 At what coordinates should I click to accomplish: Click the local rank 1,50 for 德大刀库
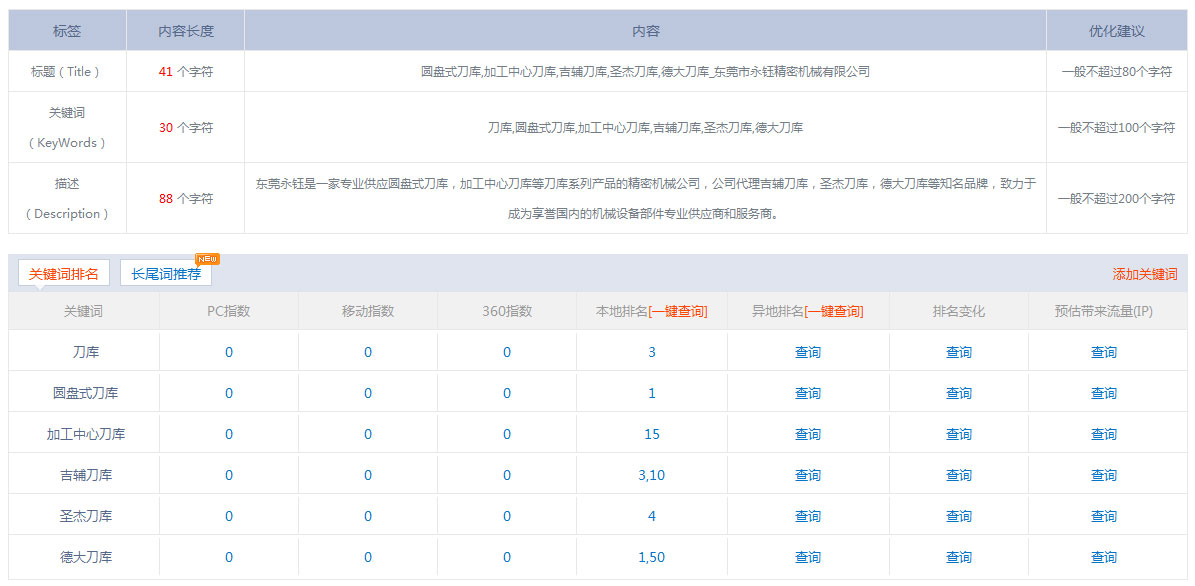point(652,557)
